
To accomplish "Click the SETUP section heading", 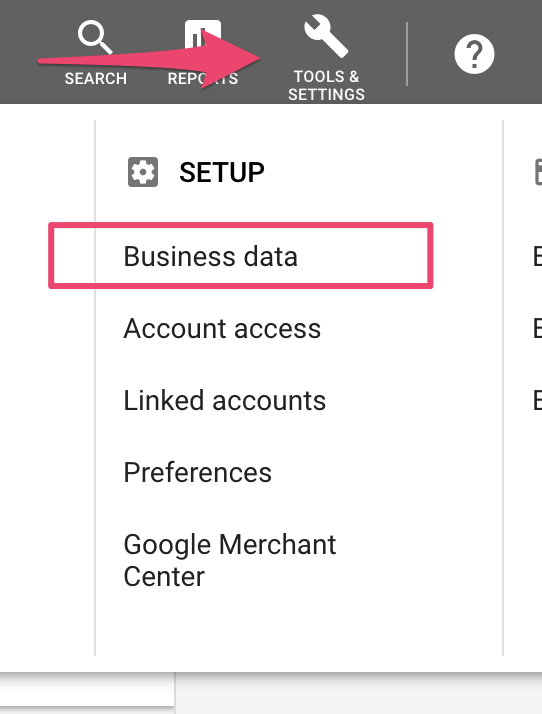I will tap(222, 172).
